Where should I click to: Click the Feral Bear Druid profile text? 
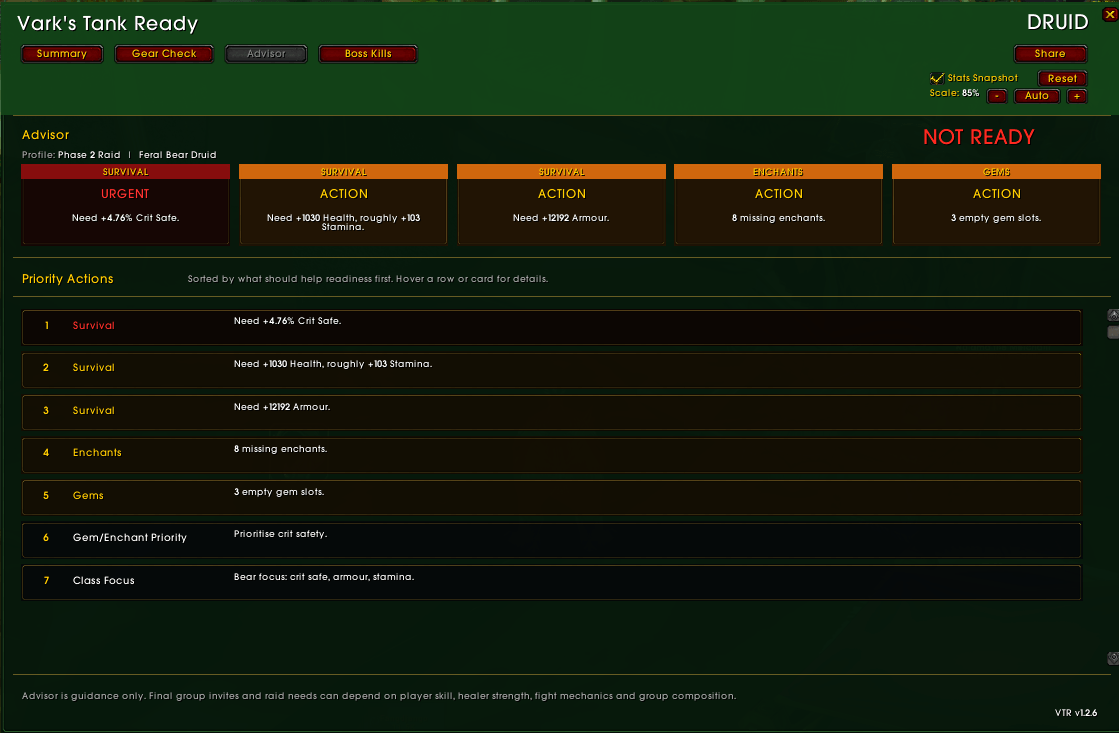point(178,155)
